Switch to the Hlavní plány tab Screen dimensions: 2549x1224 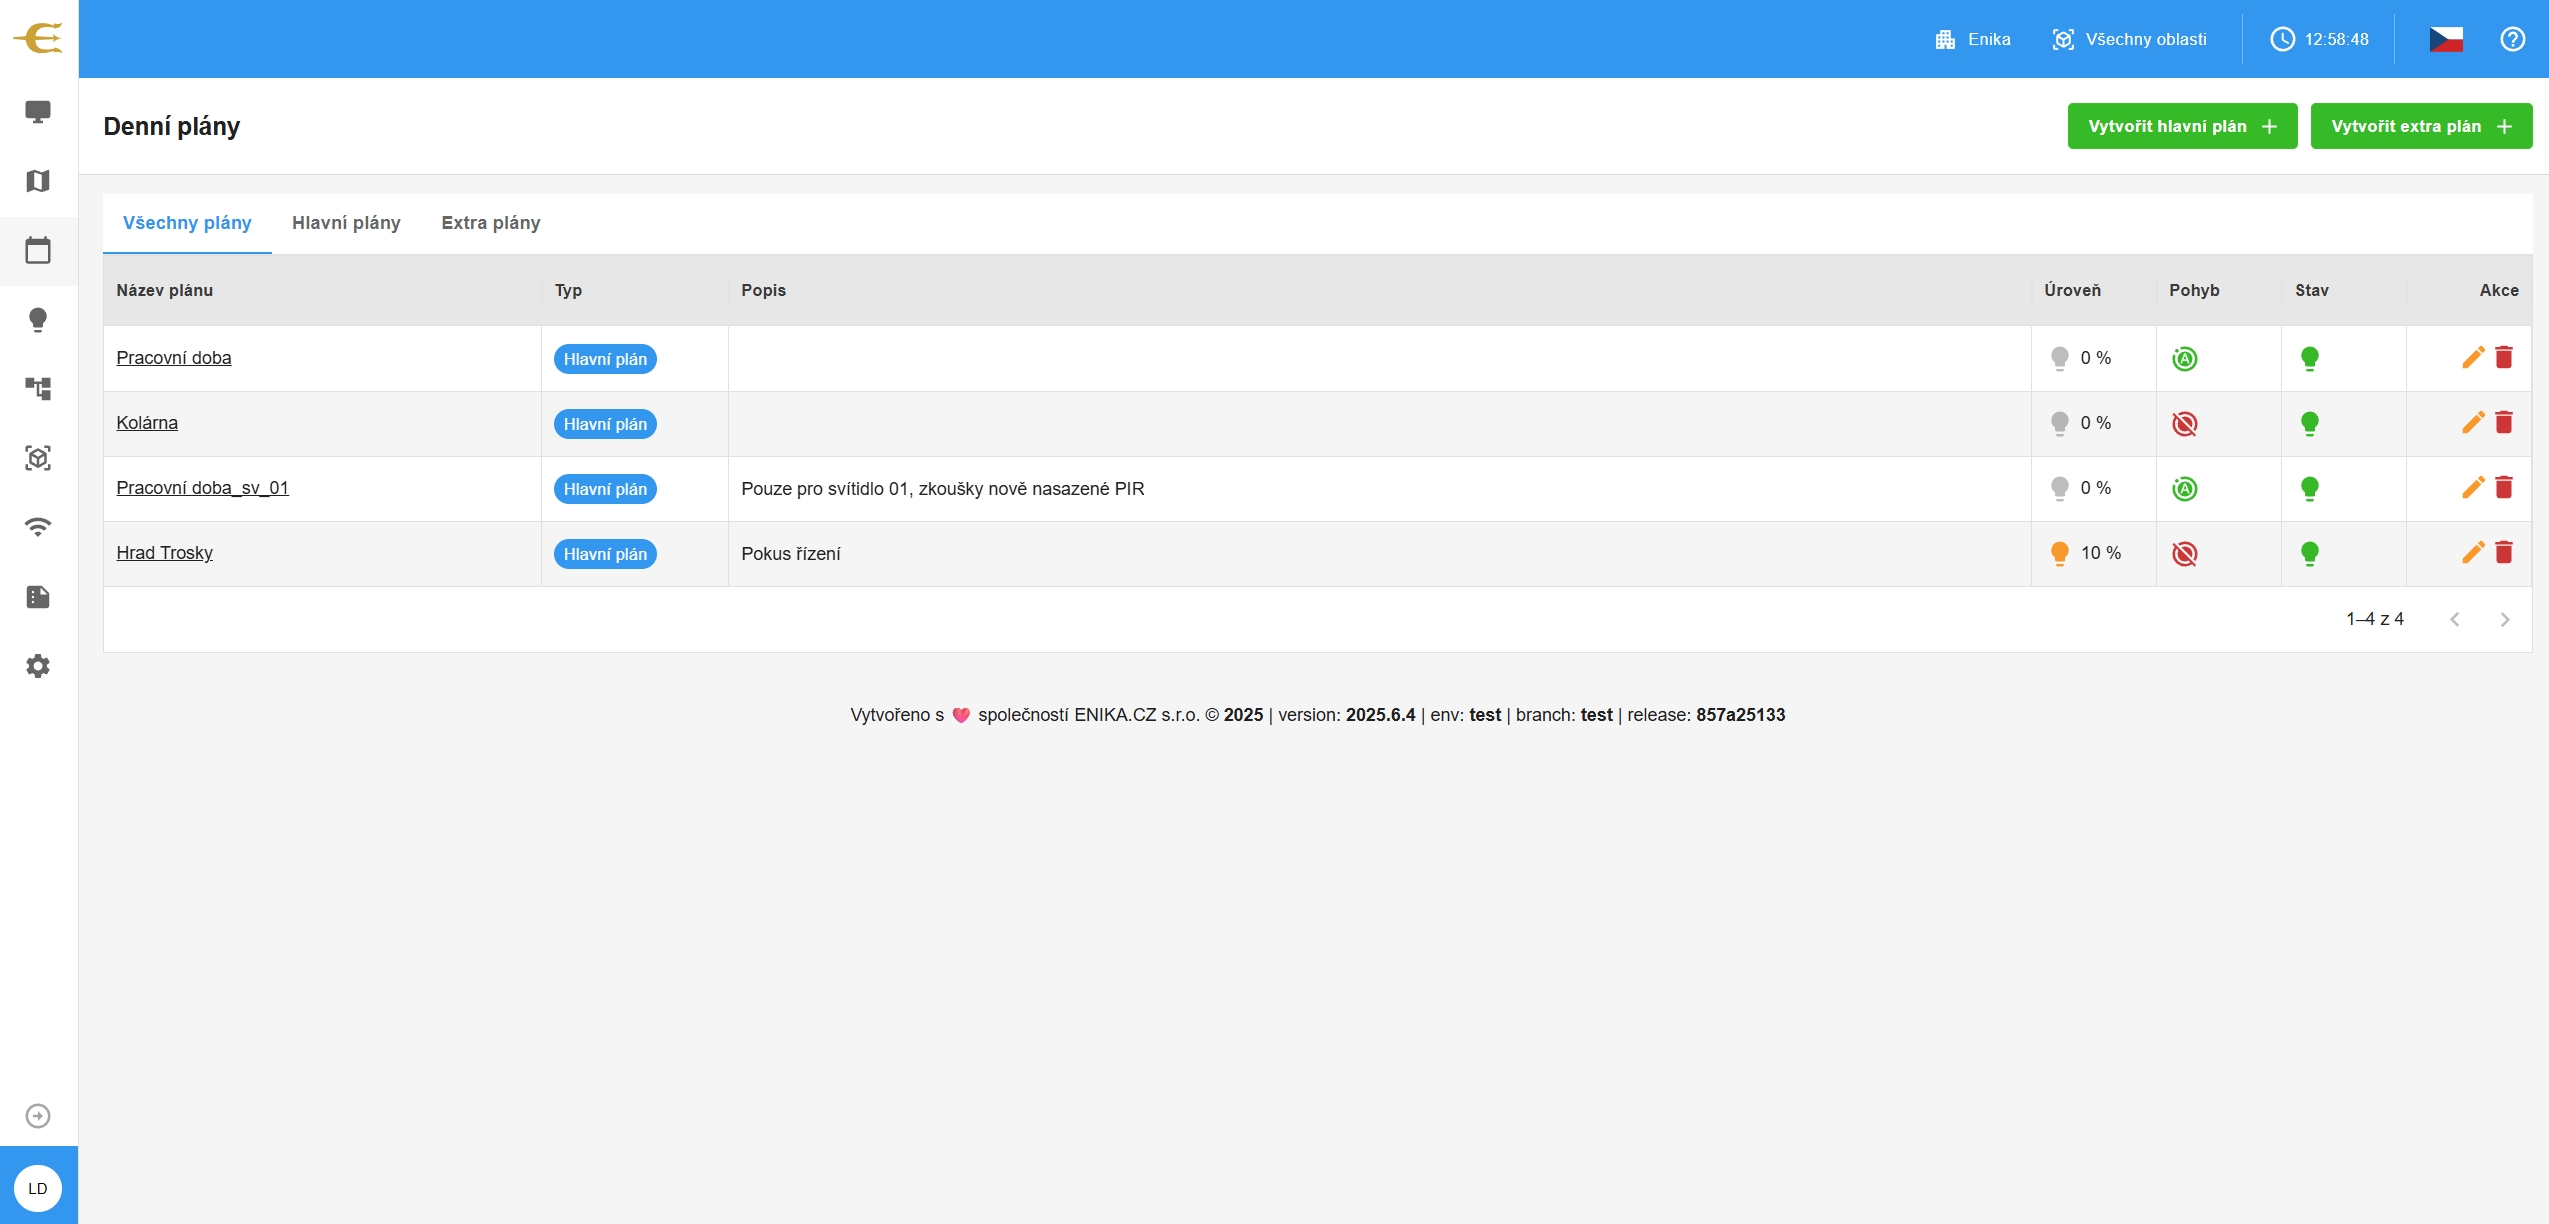[x=346, y=223]
